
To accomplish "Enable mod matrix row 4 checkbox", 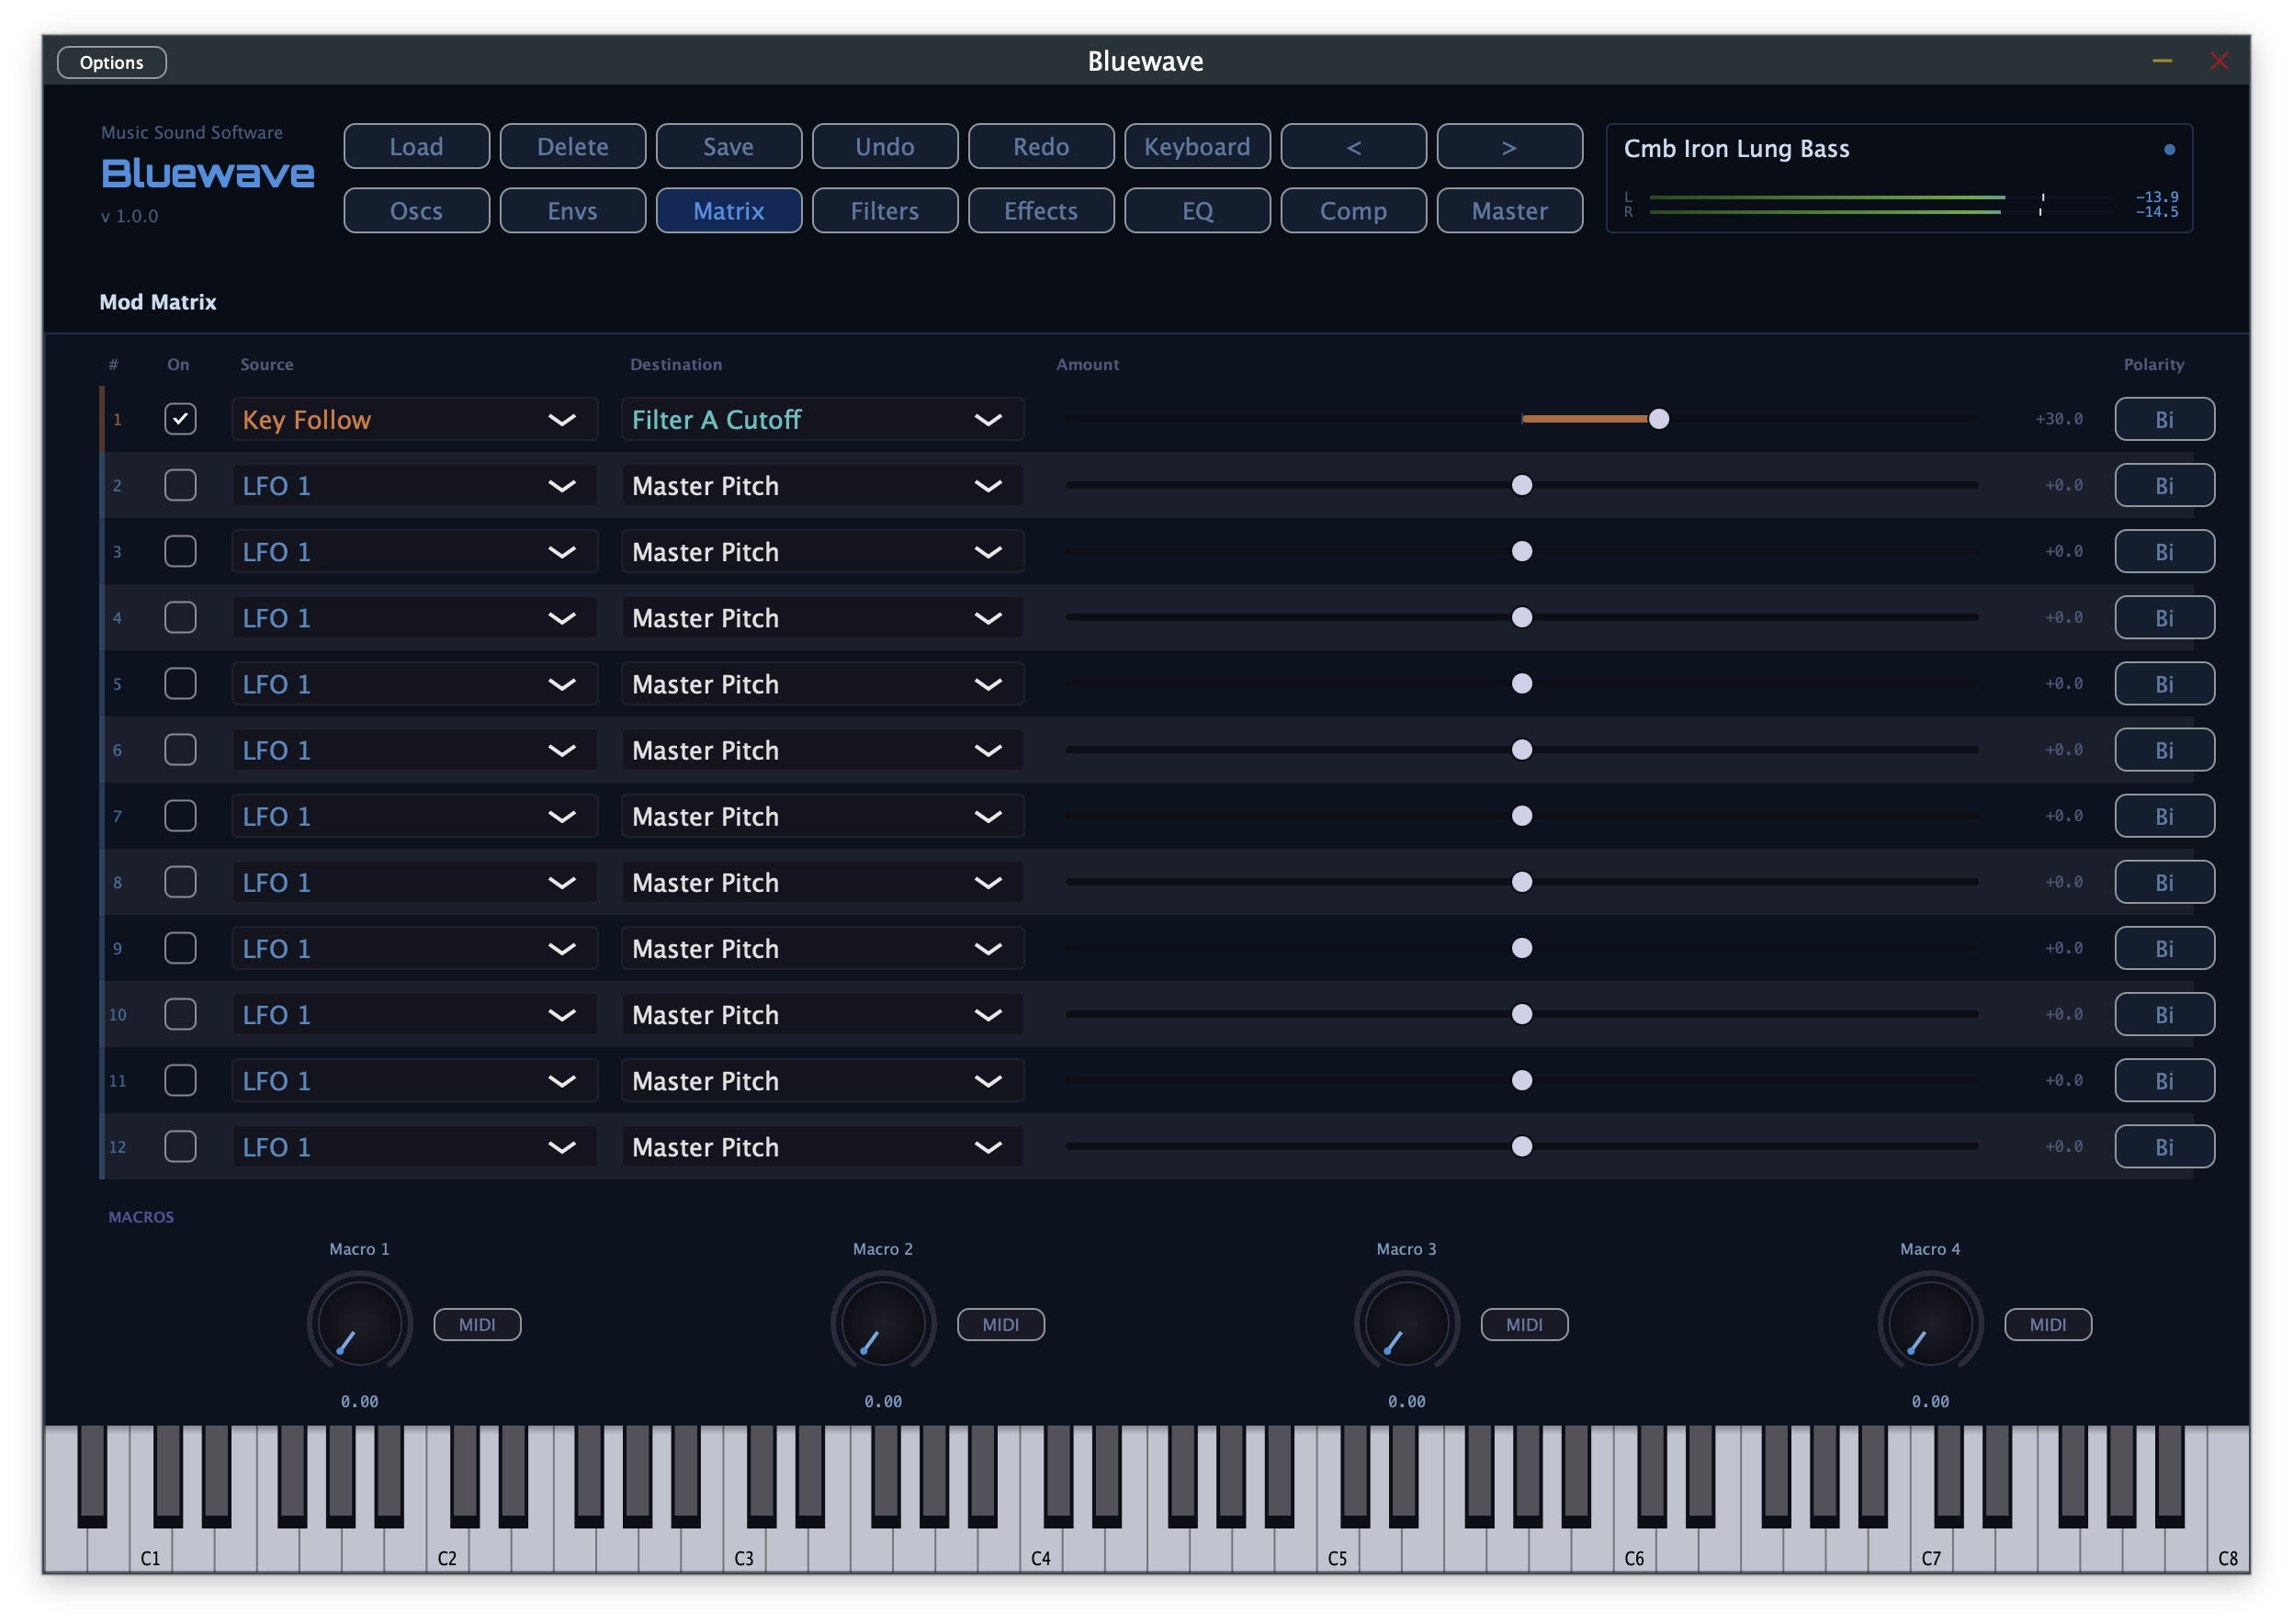I will point(180,617).
